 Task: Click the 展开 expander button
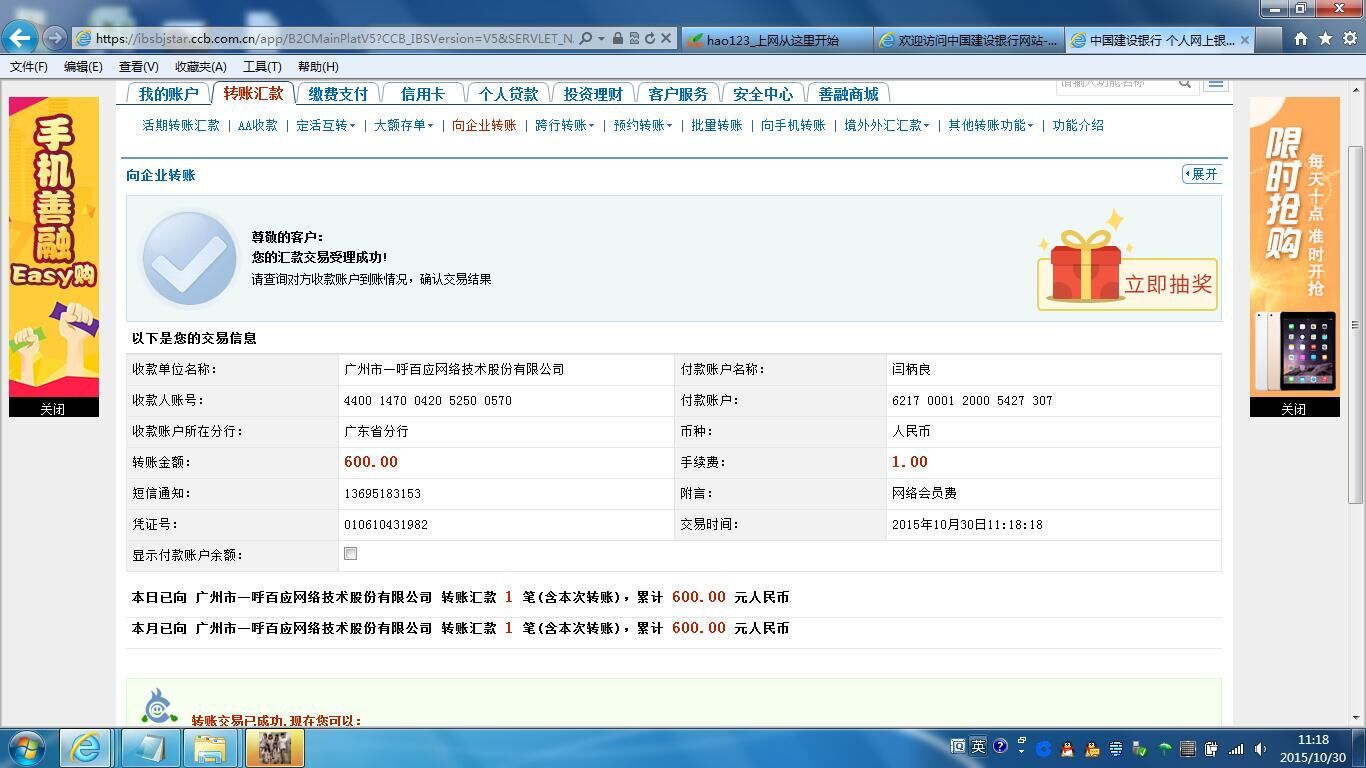pos(1202,174)
